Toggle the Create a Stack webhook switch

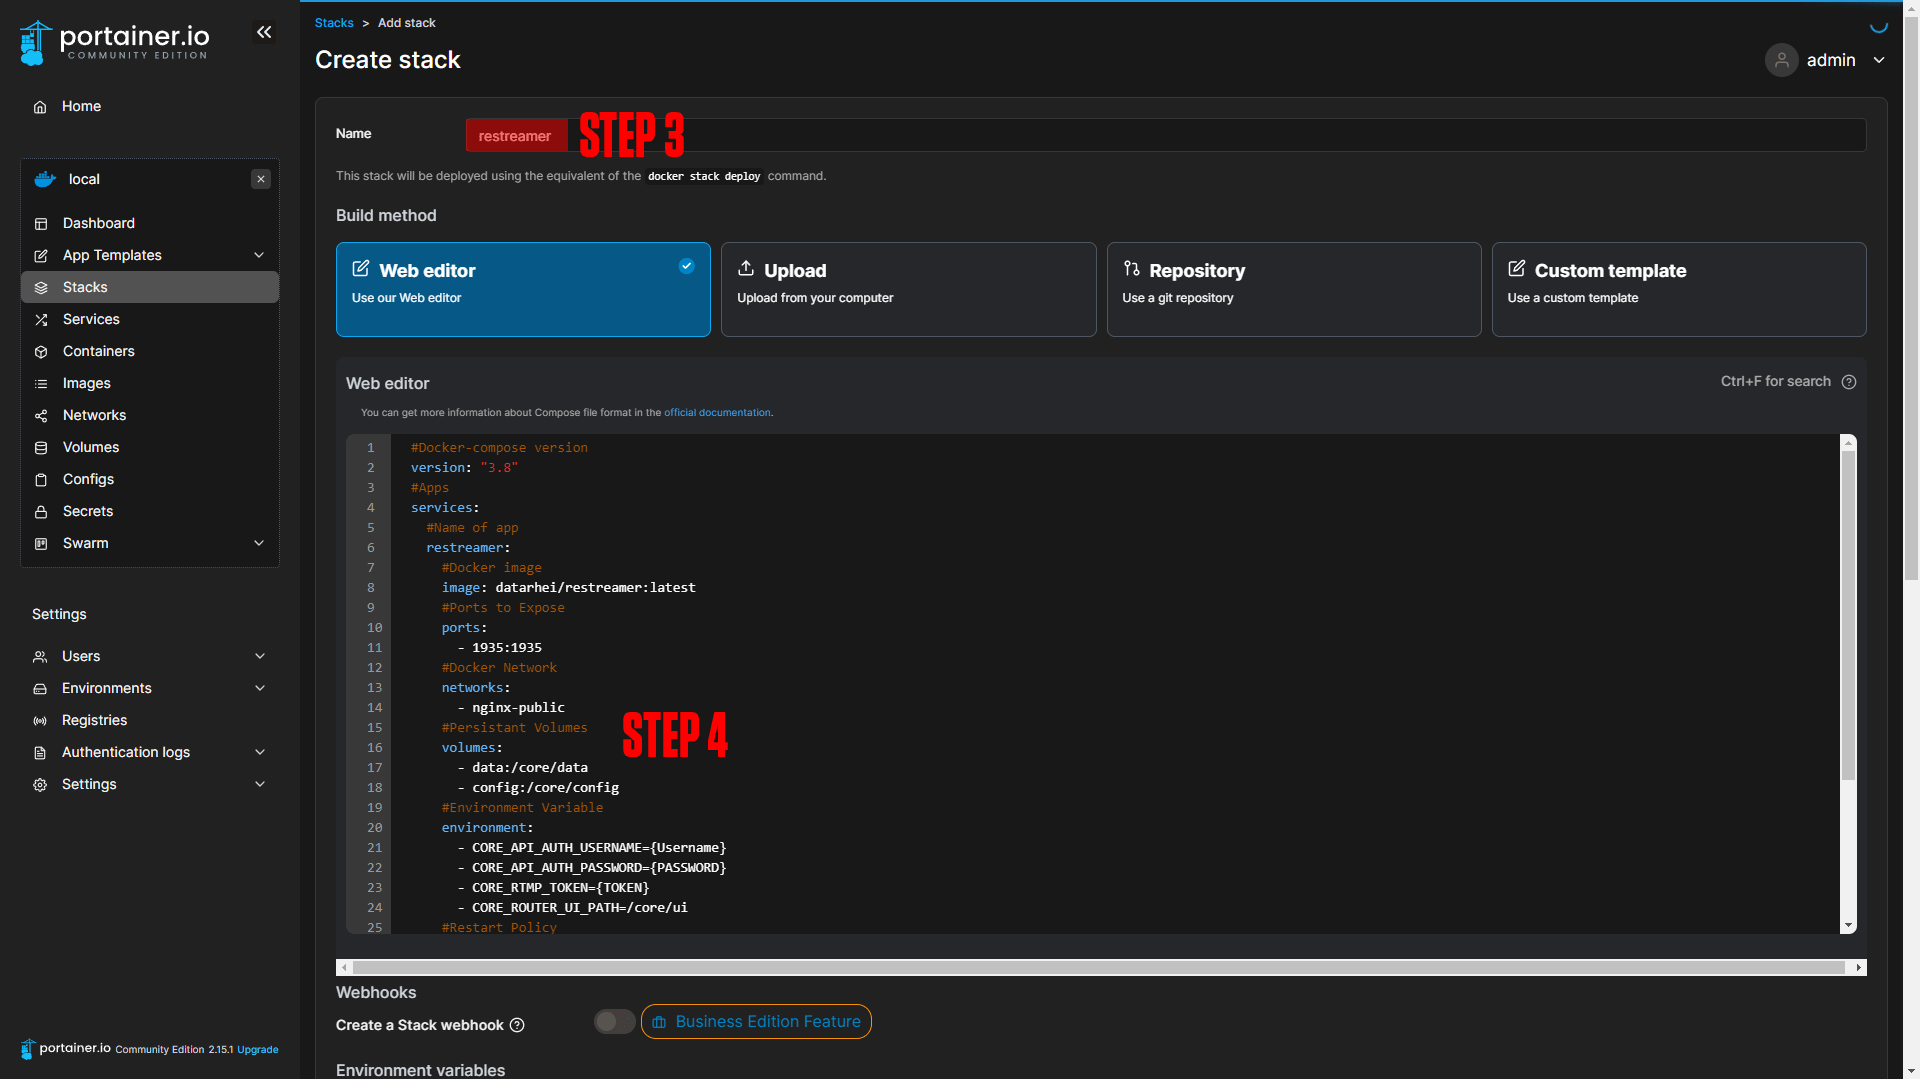click(614, 1022)
